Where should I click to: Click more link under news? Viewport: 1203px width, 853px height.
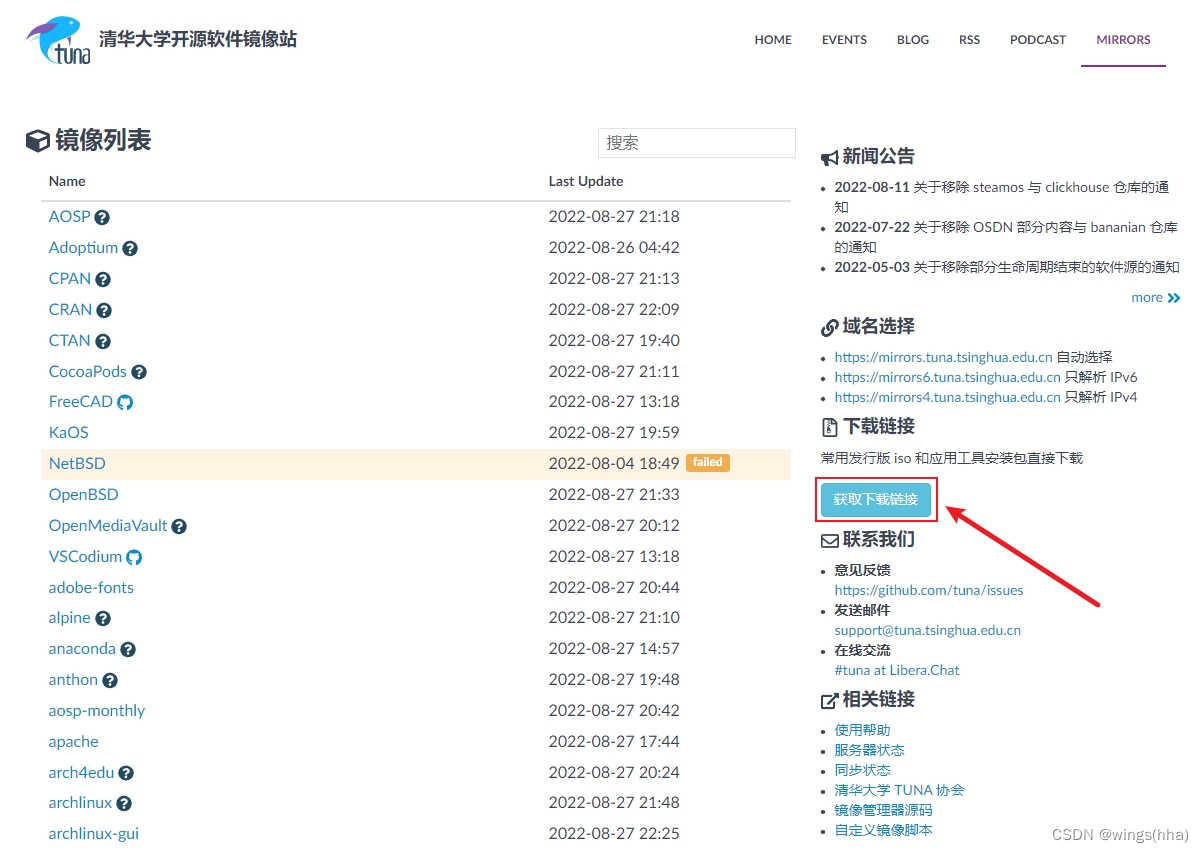[x=1147, y=298]
